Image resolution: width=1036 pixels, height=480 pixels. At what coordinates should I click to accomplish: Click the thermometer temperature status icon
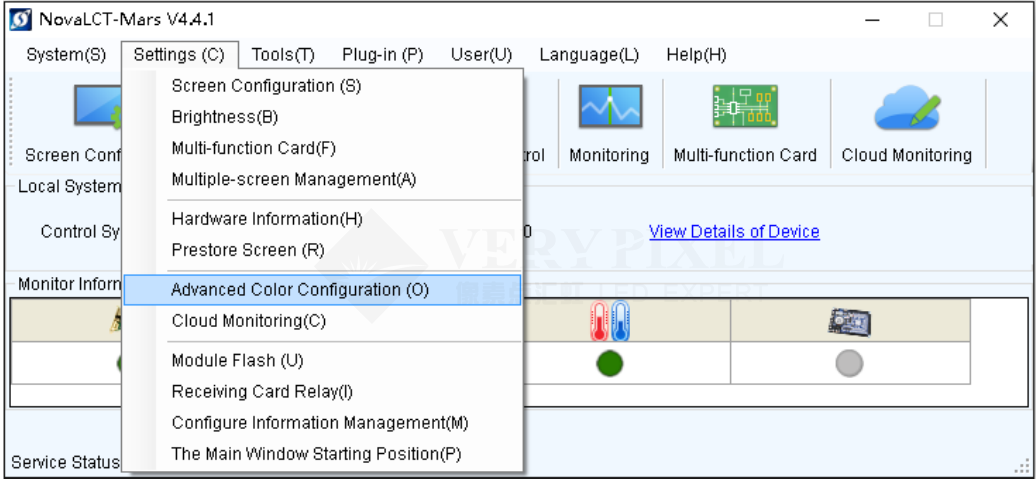(x=610, y=321)
